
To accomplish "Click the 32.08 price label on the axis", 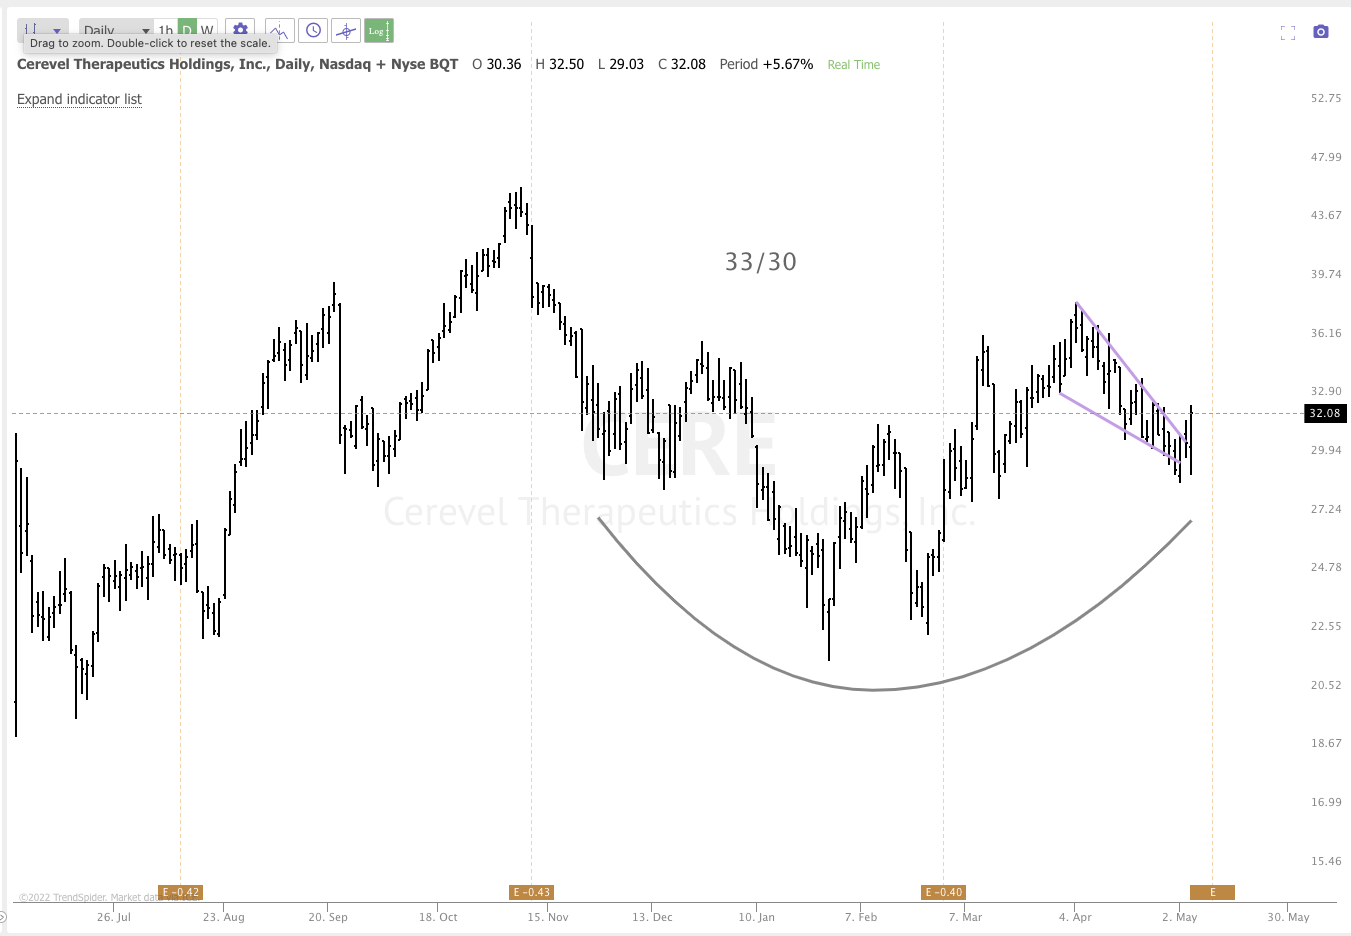I will (x=1324, y=413).
